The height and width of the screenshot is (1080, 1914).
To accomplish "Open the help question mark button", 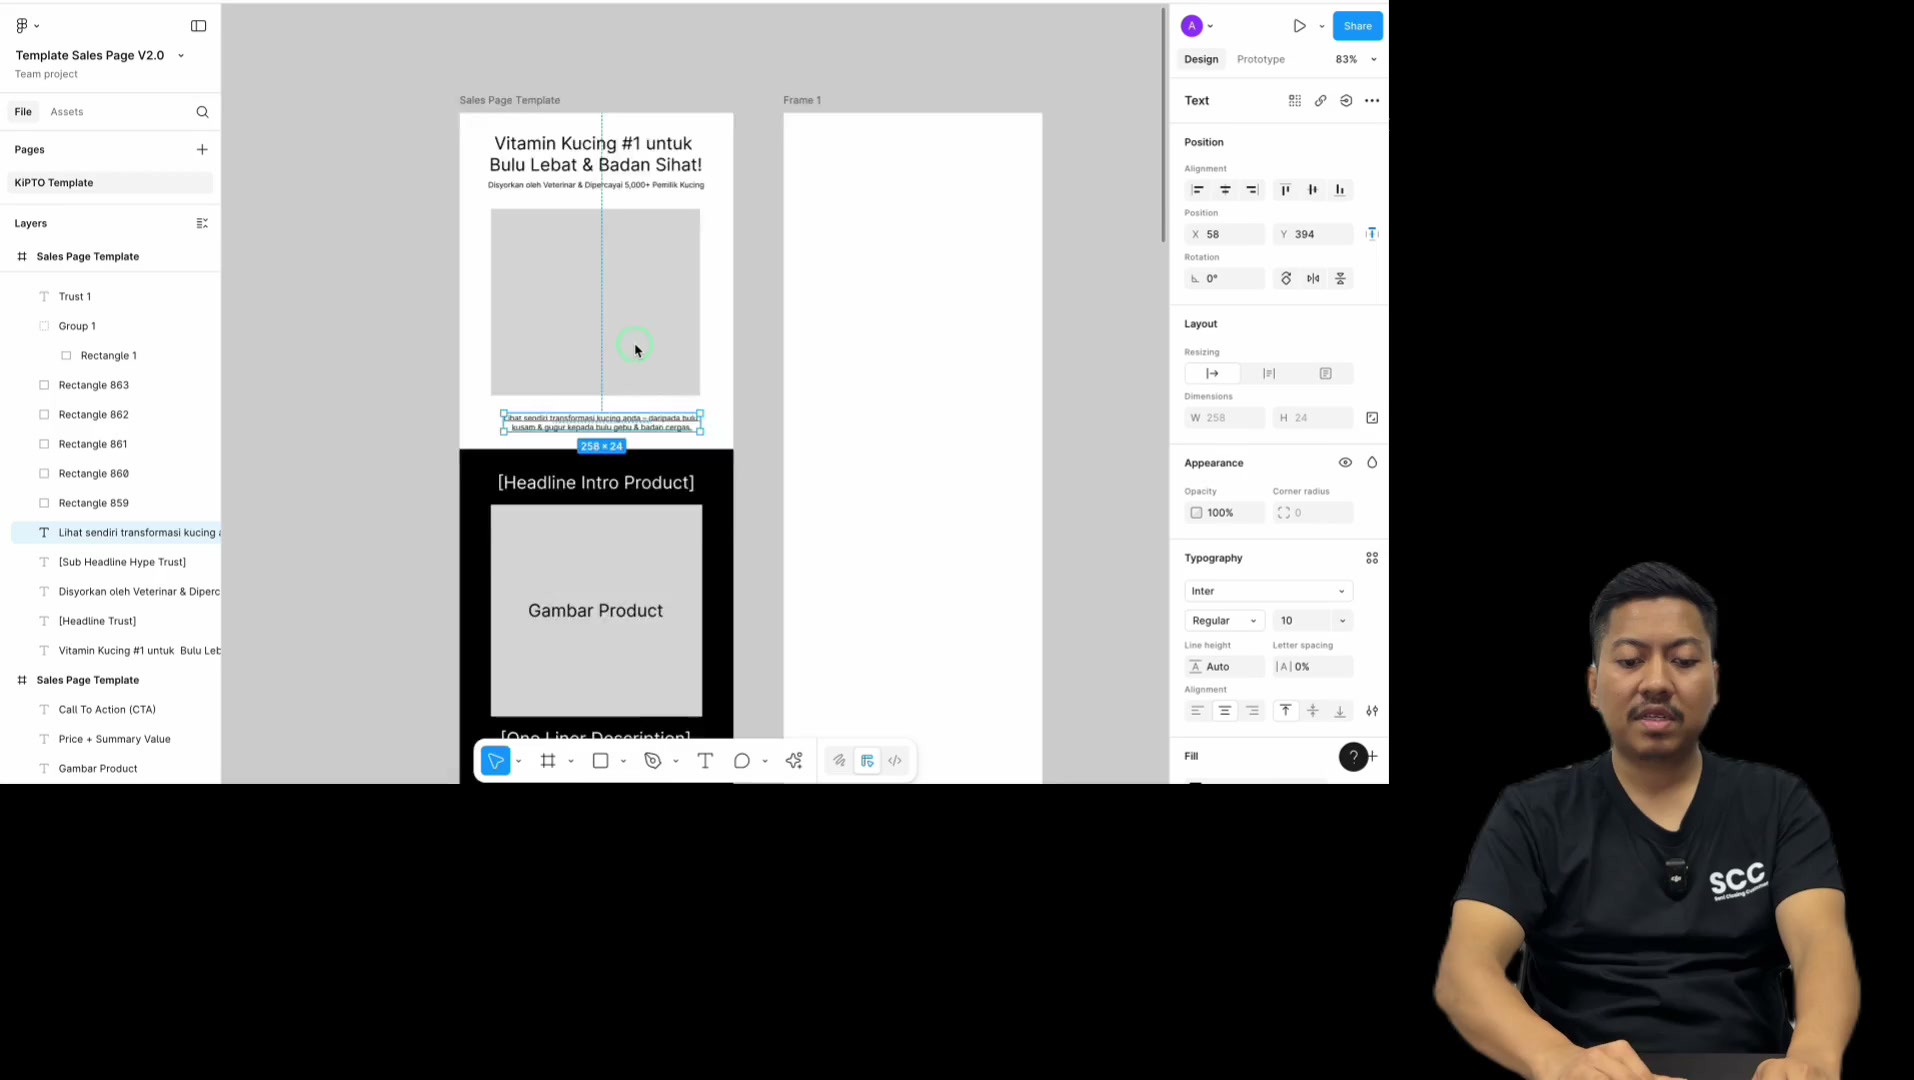I will click(x=1353, y=757).
